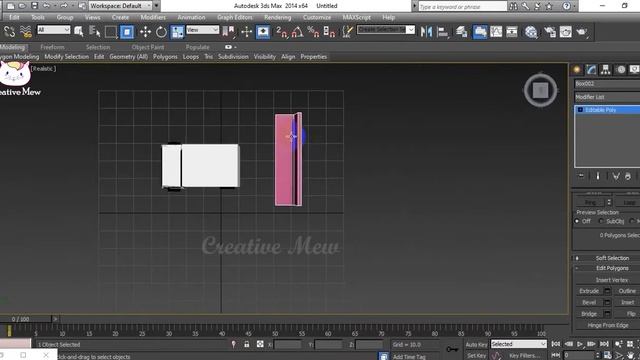Viewport: 640px width, 360px height.
Task: Open Create Selection Set dropdown
Action: [x=386, y=29]
